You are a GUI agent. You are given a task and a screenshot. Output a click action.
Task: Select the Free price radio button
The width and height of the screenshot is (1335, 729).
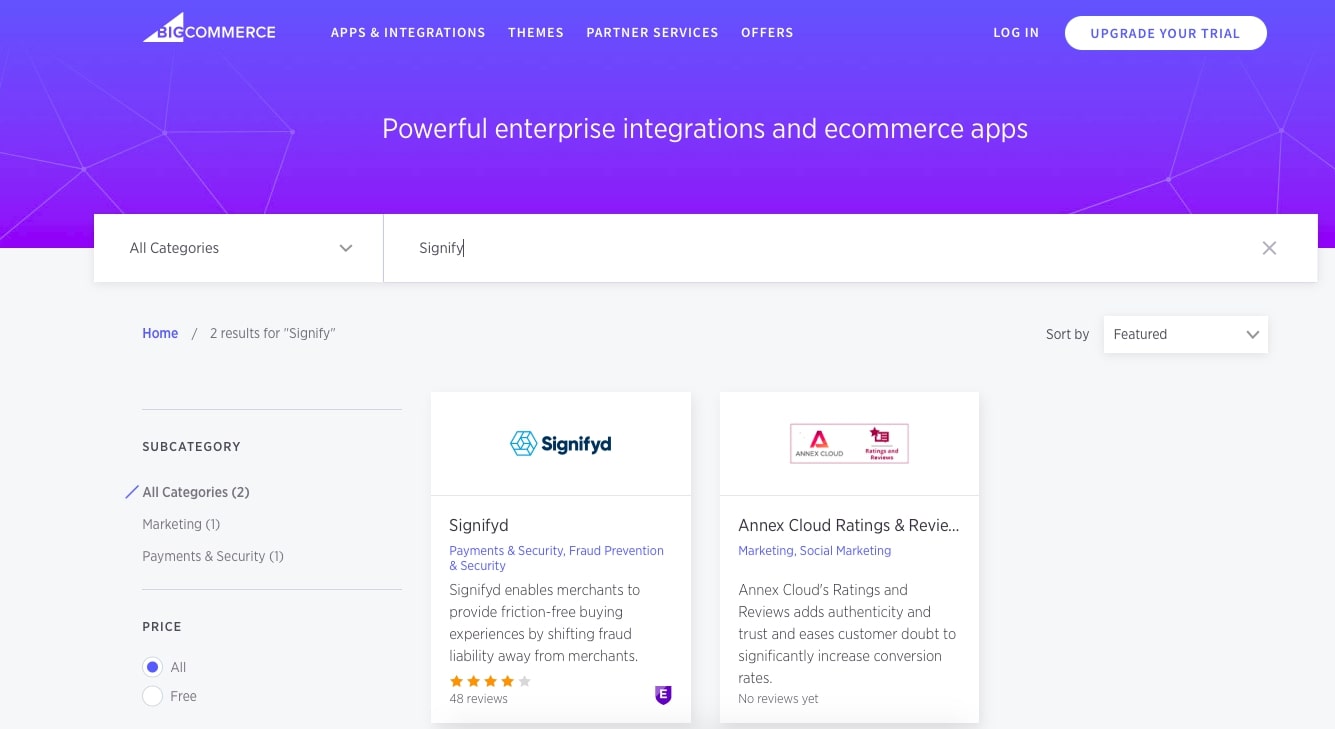tap(153, 696)
